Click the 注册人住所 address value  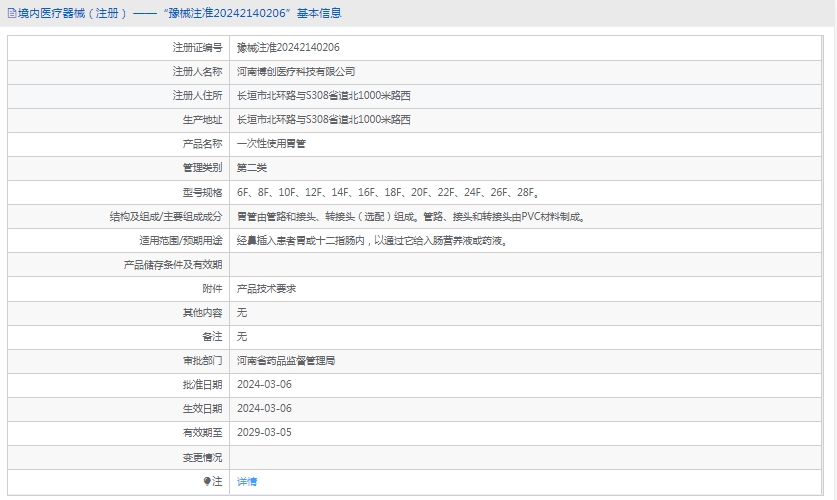tap(323, 96)
